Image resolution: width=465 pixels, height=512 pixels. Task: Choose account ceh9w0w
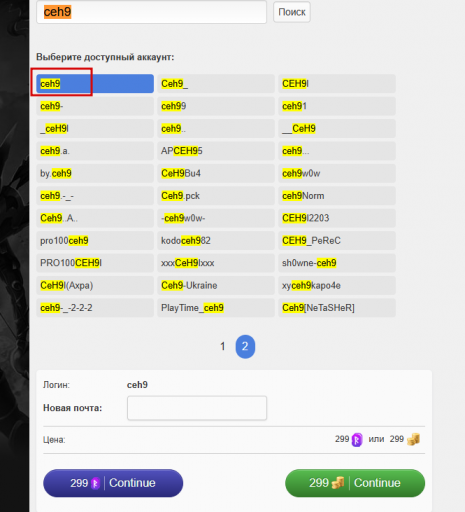(337, 173)
